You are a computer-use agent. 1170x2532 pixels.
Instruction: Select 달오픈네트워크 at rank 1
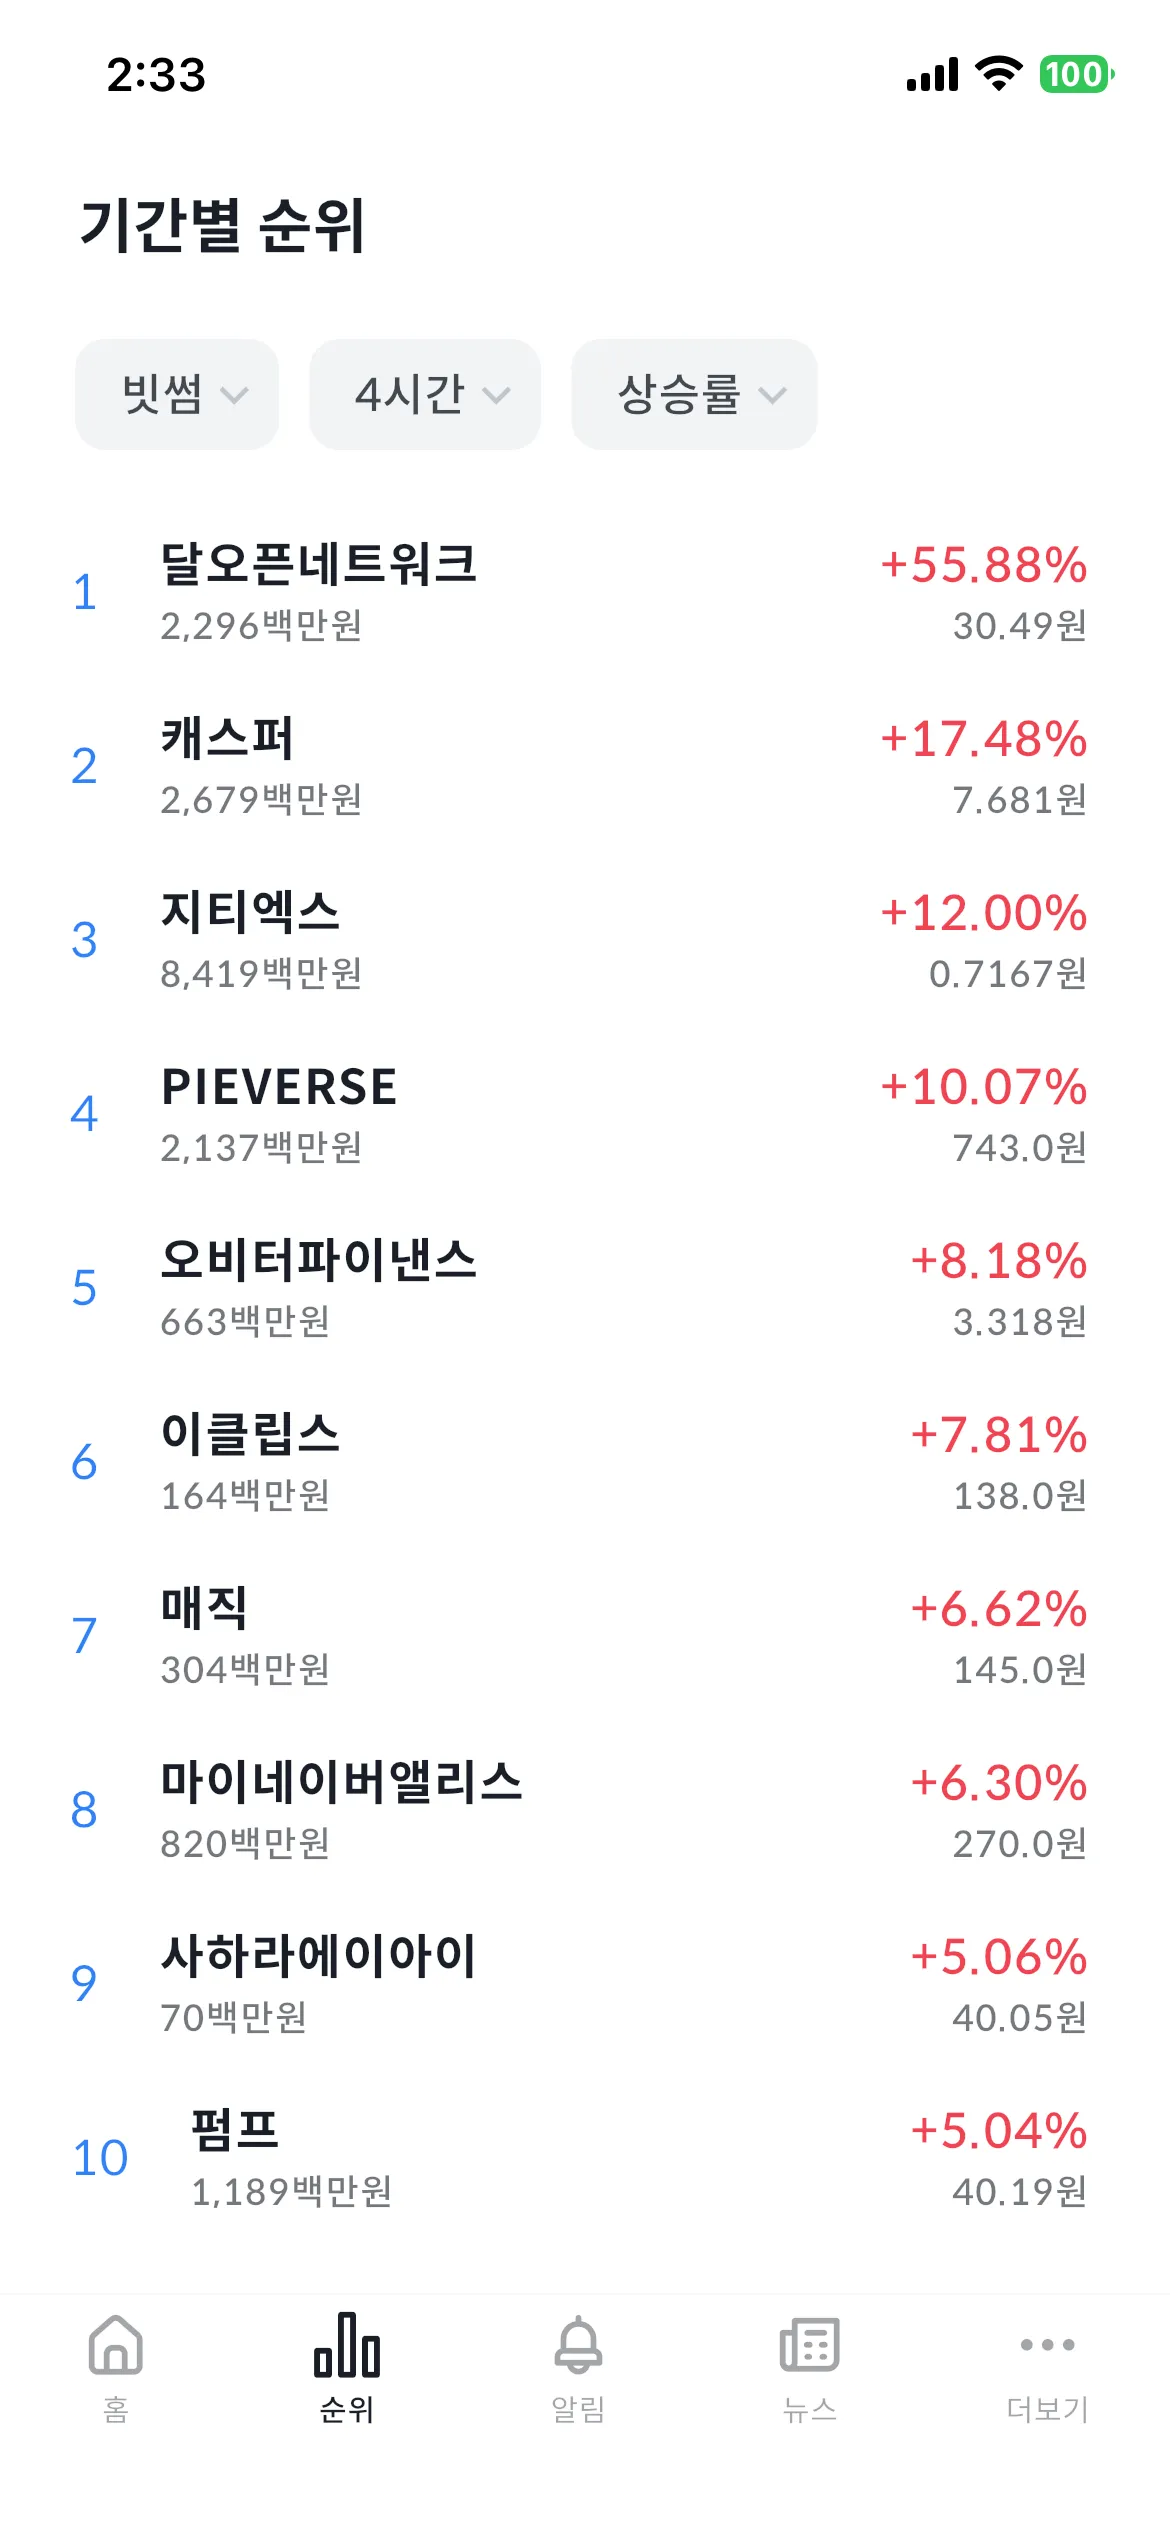[318, 567]
